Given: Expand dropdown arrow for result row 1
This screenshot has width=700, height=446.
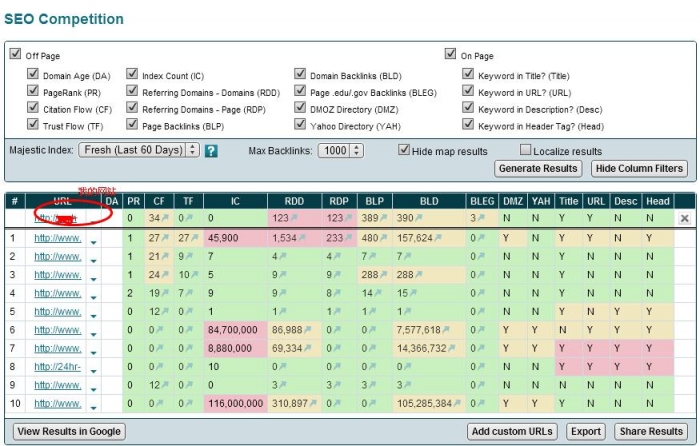Looking at the screenshot, I should pyautogui.click(x=93, y=242).
